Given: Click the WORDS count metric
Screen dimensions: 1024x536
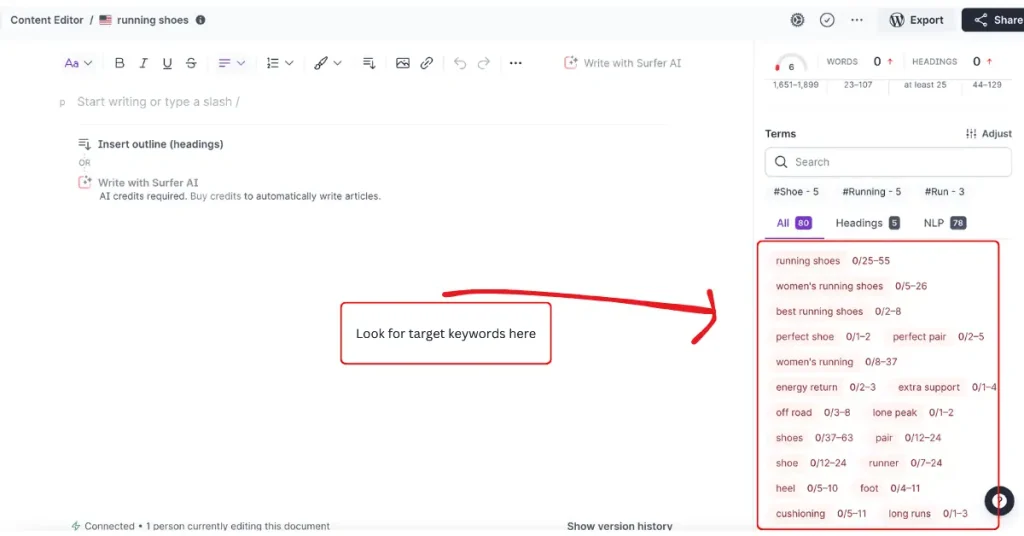Looking at the screenshot, I should [x=859, y=61].
